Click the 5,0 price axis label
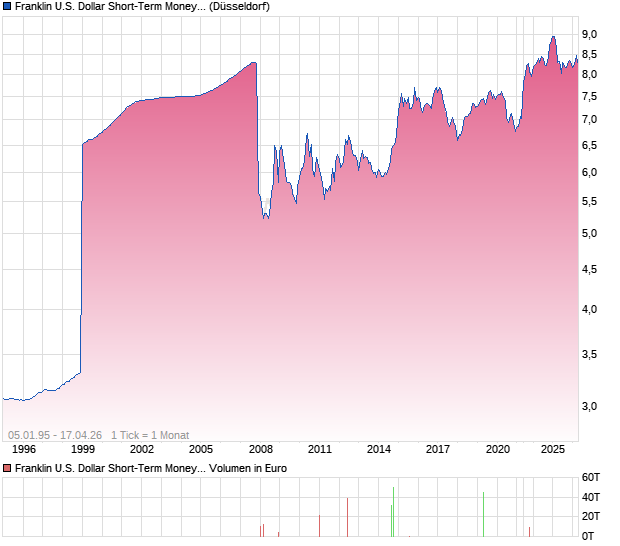This screenshot has height=546, width=620. pos(589,233)
